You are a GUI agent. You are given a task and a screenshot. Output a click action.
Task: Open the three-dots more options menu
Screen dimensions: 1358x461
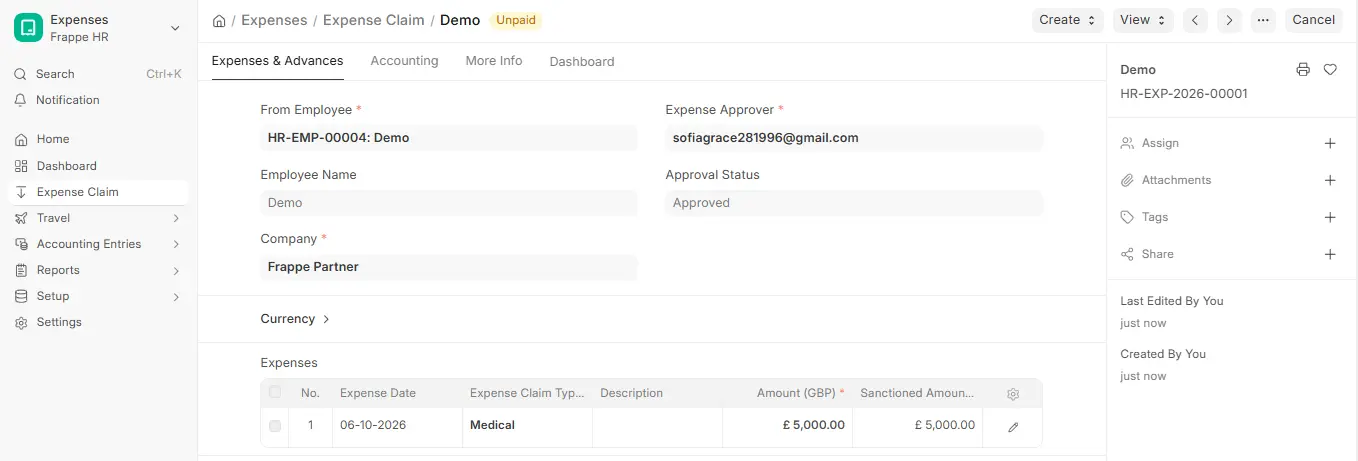point(1263,20)
